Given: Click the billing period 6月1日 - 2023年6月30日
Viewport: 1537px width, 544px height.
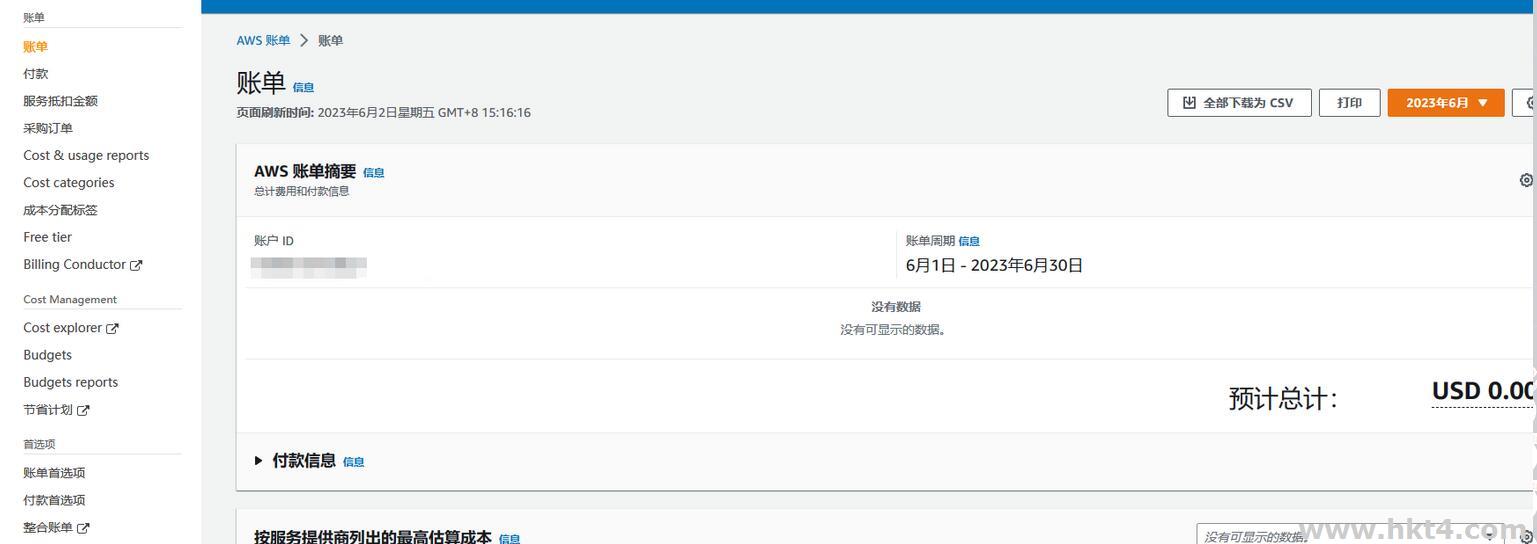Looking at the screenshot, I should 994,265.
